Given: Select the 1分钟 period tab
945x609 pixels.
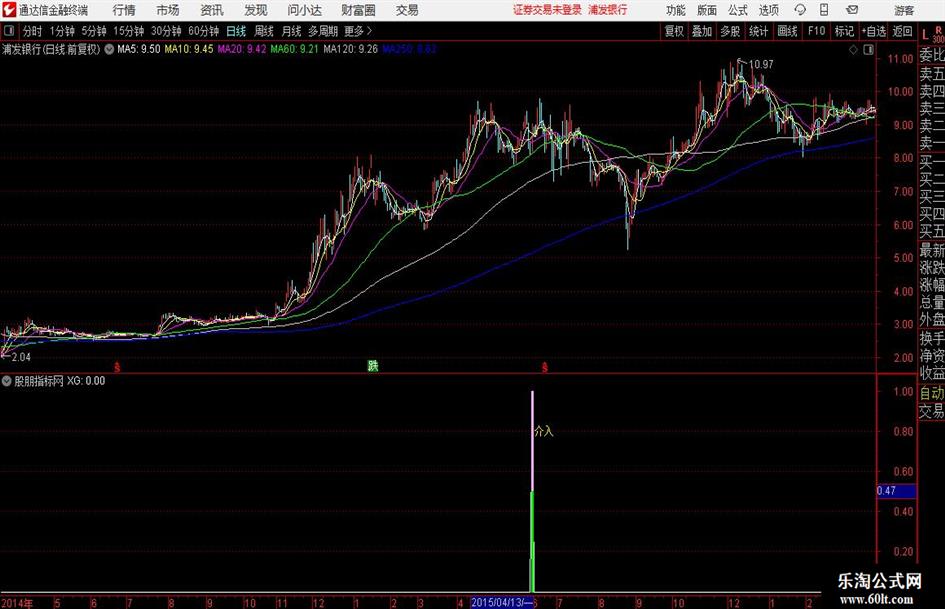Looking at the screenshot, I should point(62,31).
